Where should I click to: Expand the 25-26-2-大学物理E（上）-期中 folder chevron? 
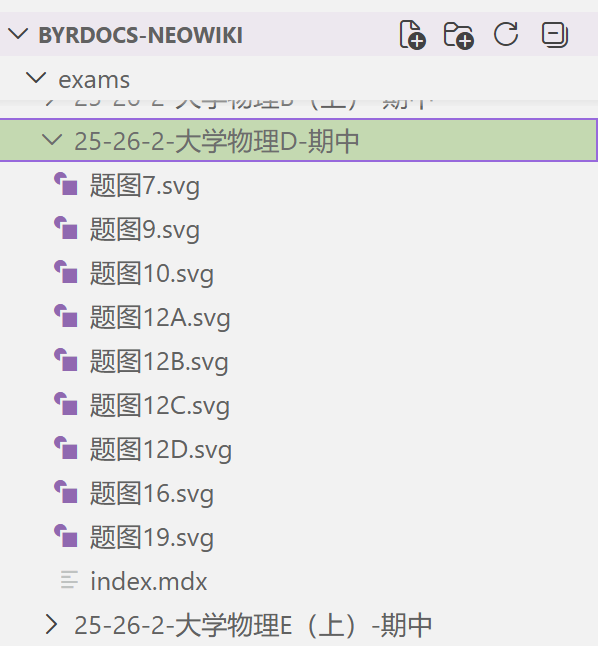click(51, 624)
